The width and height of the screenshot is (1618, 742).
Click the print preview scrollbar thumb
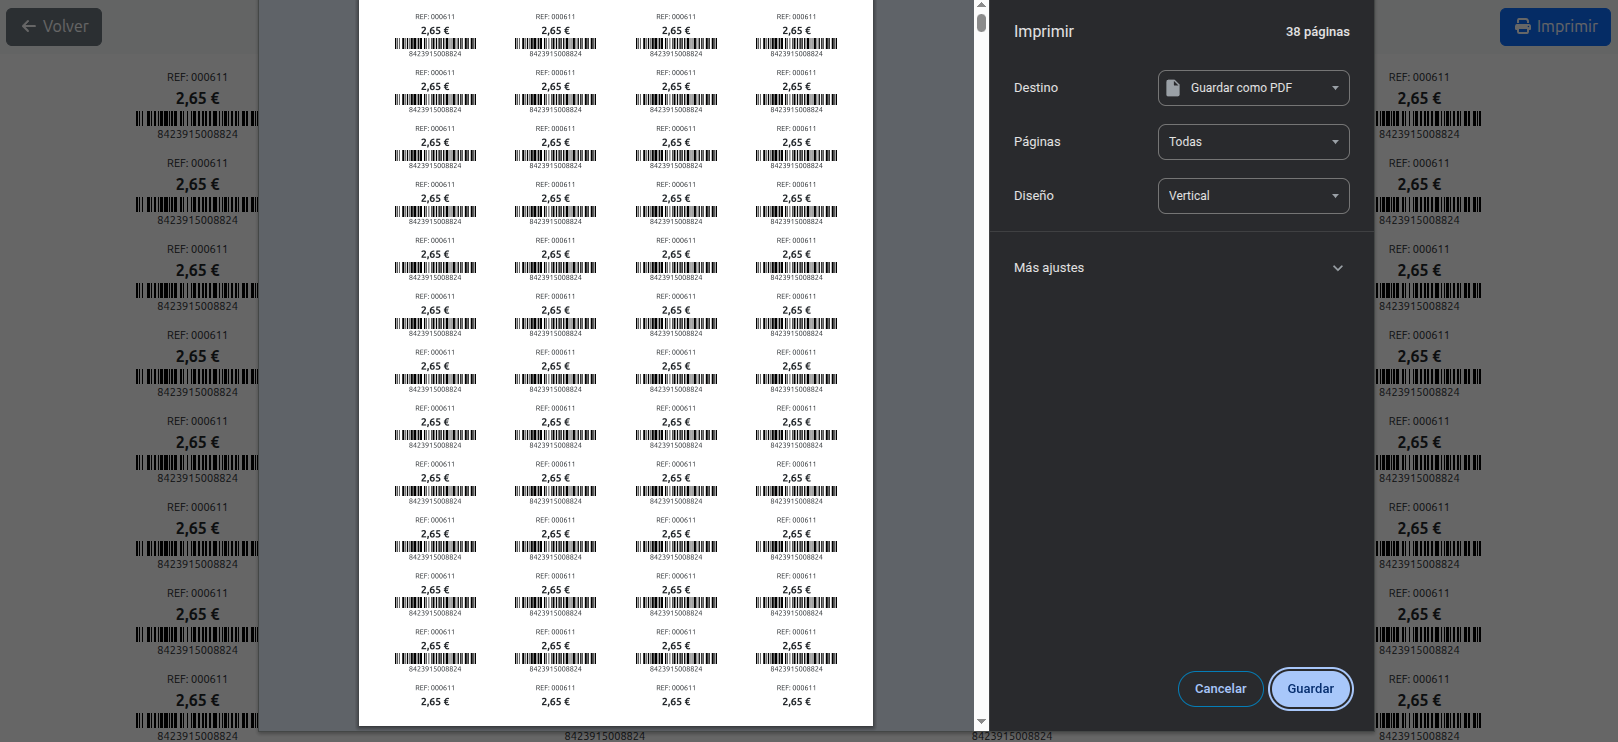981,23
